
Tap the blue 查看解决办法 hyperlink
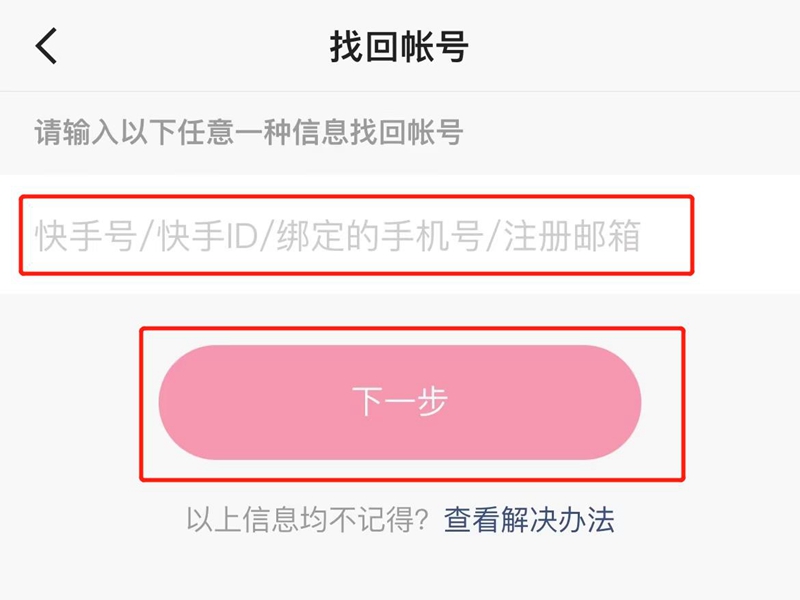(x=529, y=520)
